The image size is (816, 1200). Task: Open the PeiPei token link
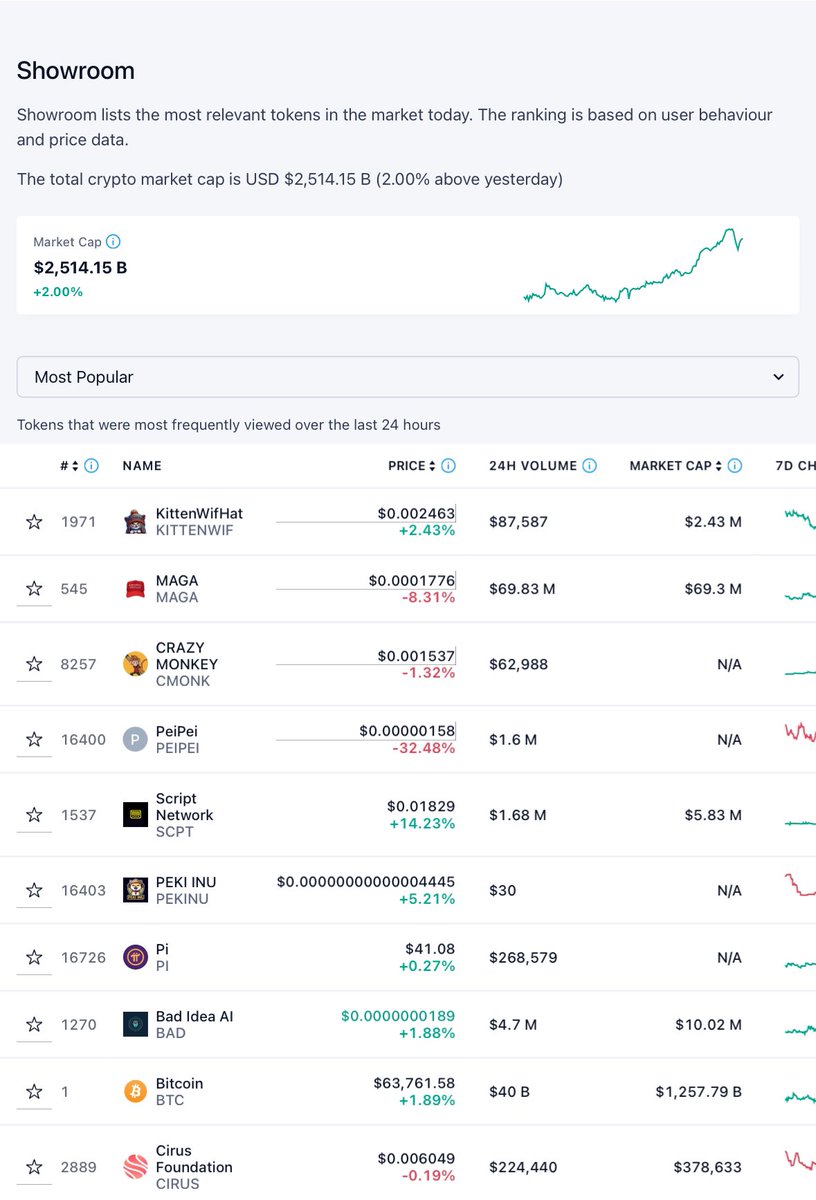tap(177, 731)
